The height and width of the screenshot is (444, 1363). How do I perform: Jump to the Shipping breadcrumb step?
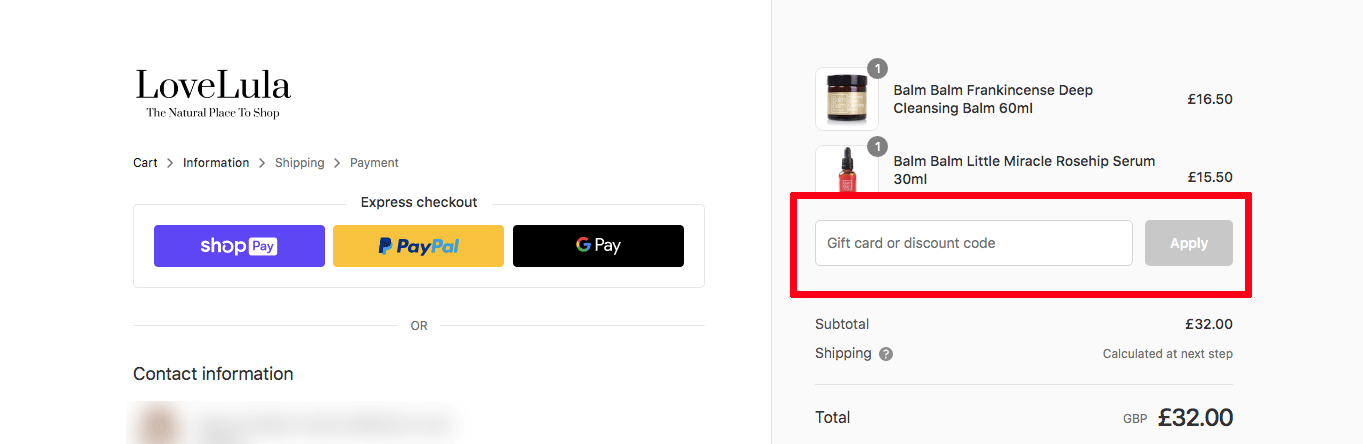[300, 163]
